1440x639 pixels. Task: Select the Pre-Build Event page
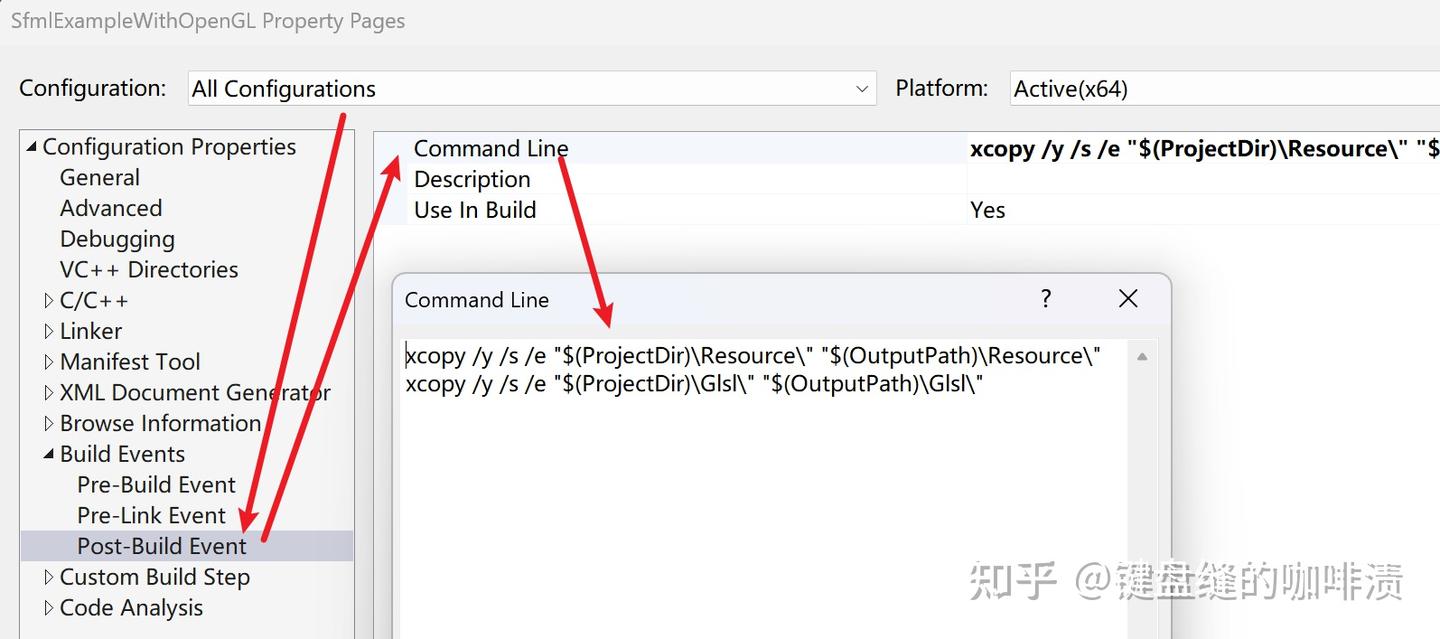pos(156,484)
